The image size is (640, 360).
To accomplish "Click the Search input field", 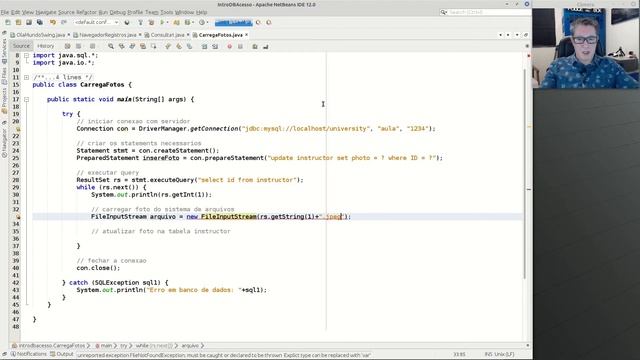I will 486,12.
